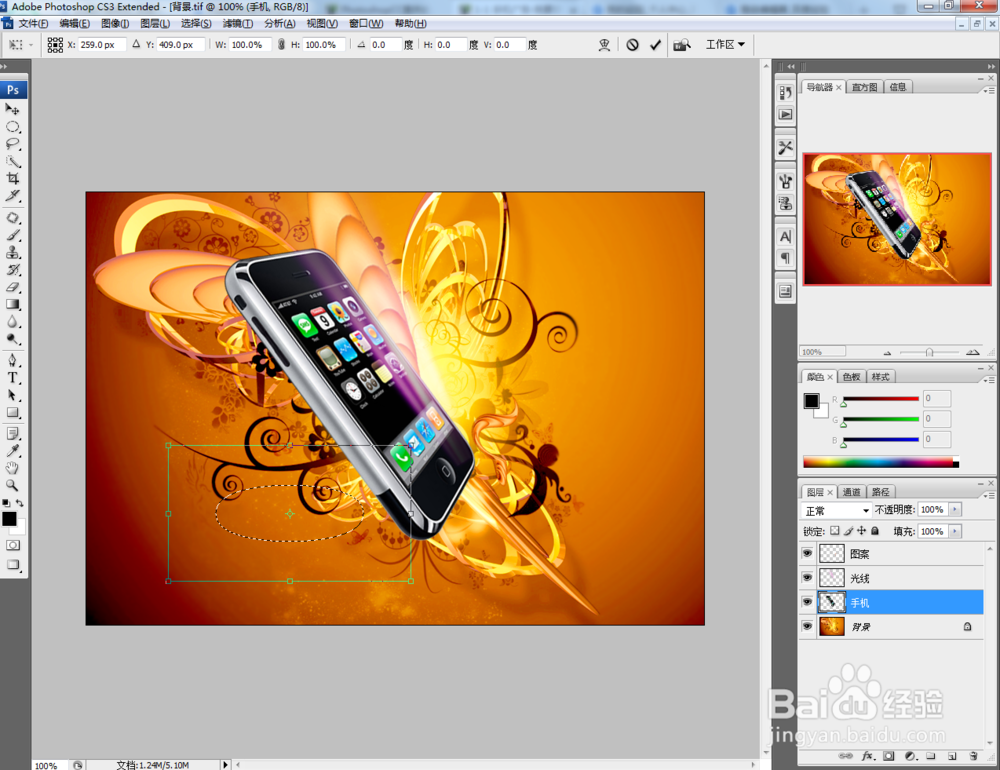Viewport: 1000px width, 770px height.
Task: Select the Gradient tool
Action: pyautogui.click(x=12, y=304)
